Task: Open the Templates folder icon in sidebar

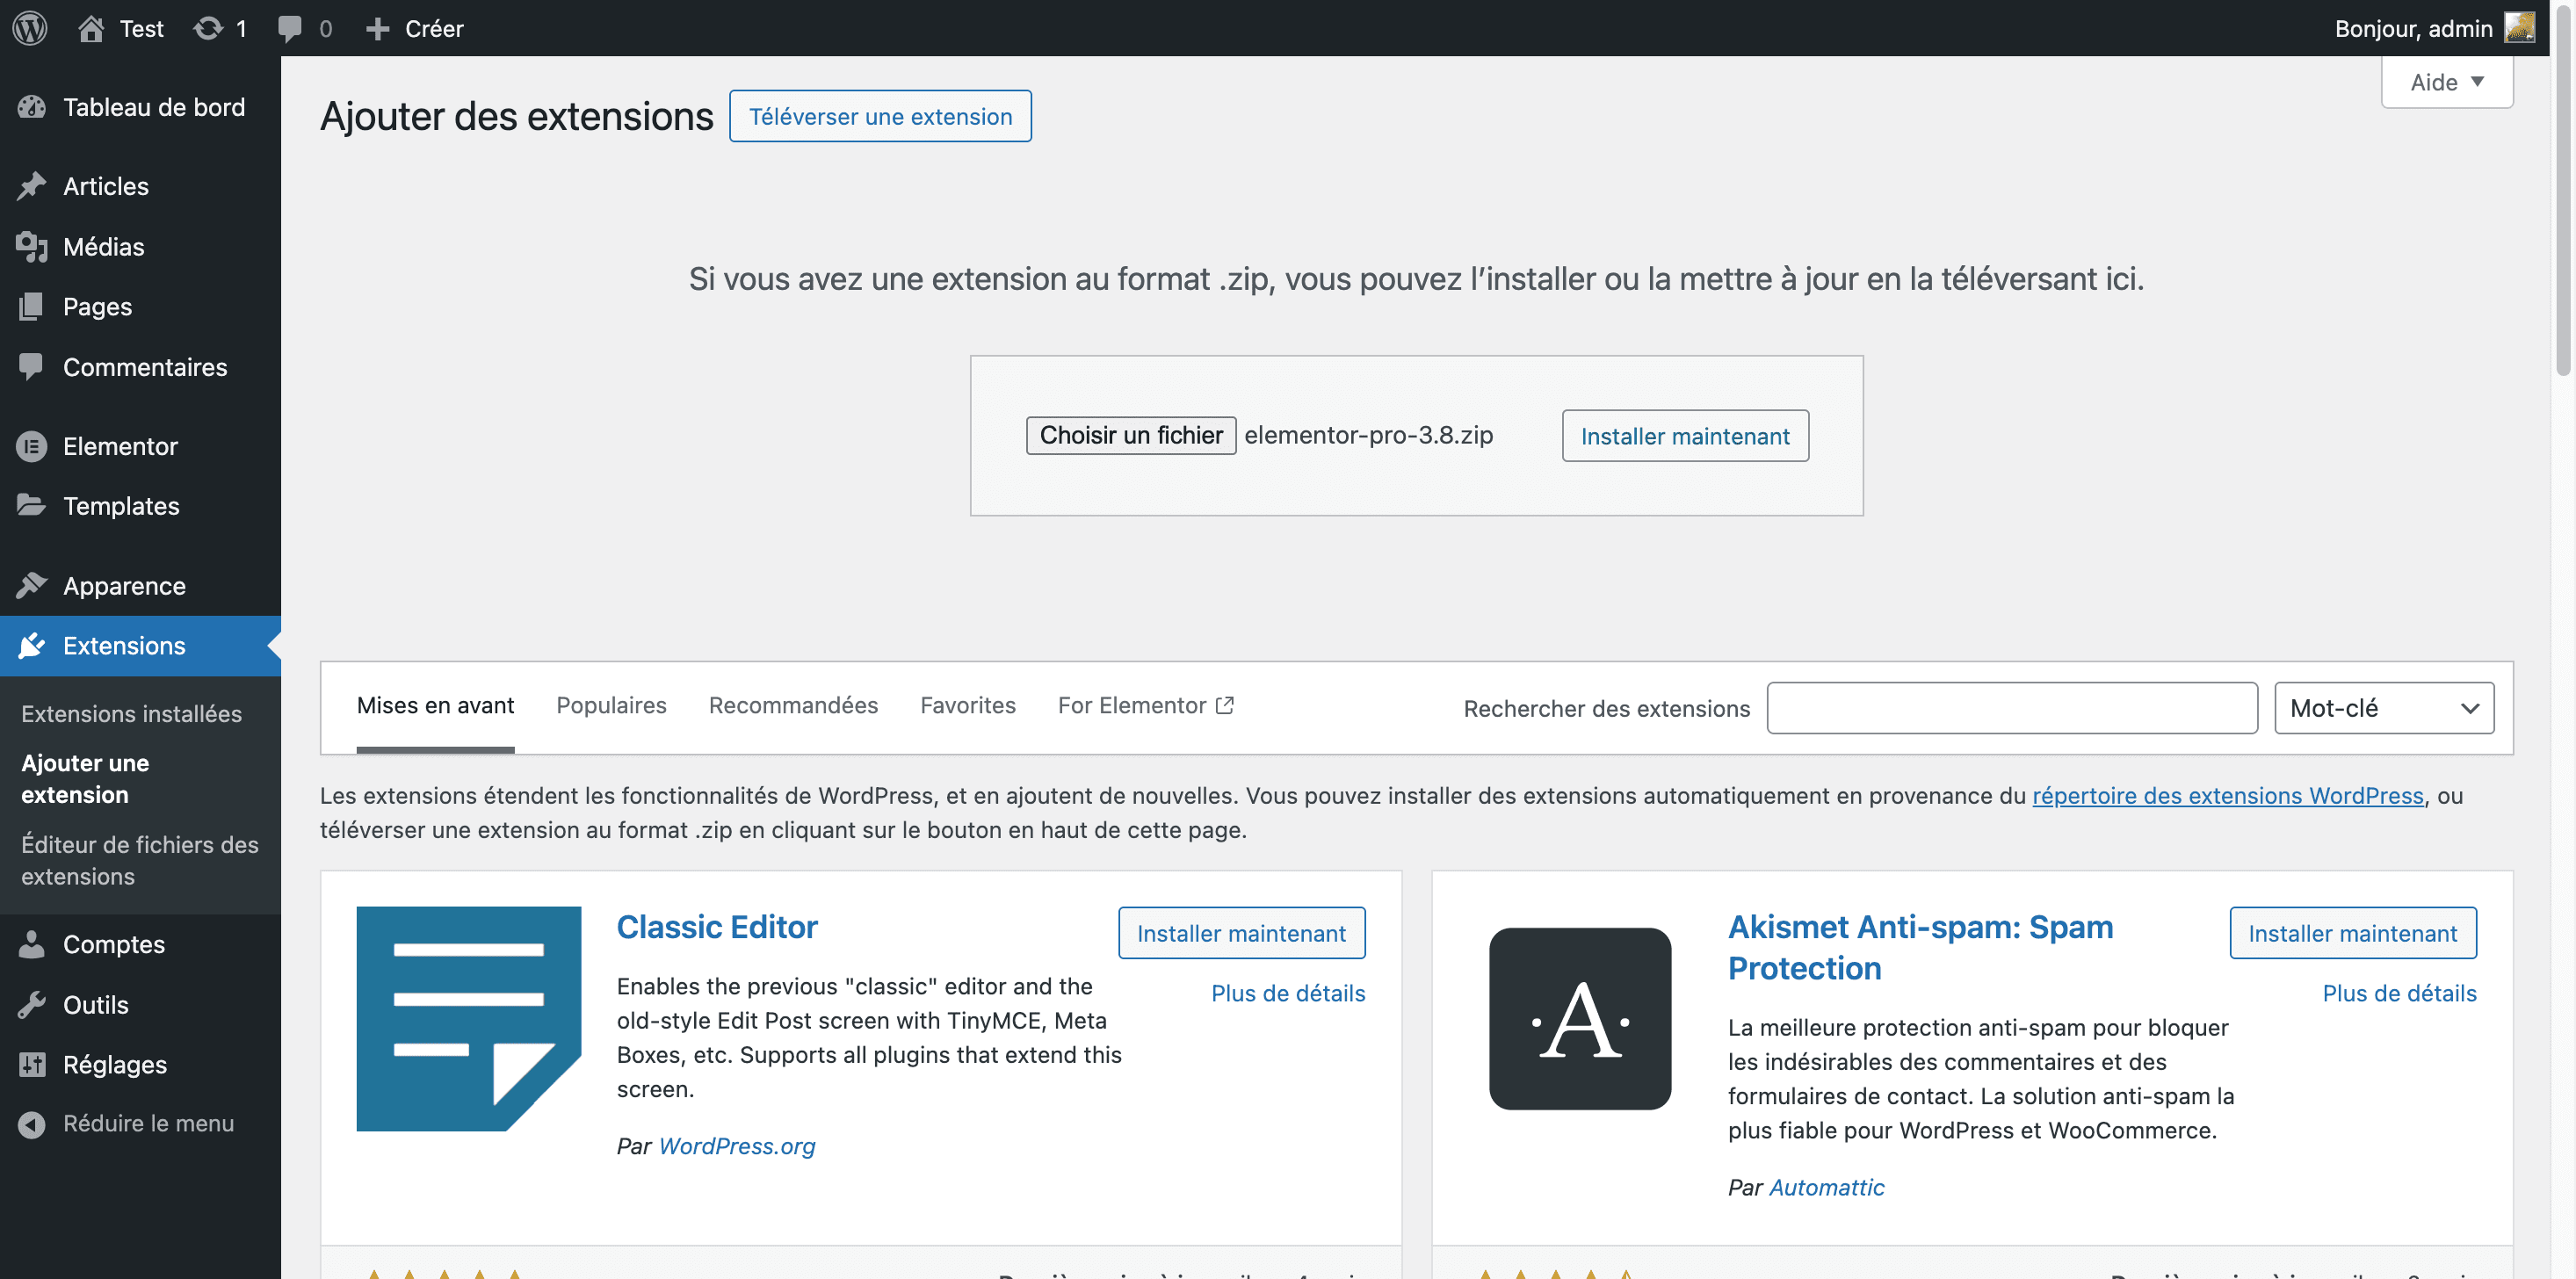Action: coord(32,505)
